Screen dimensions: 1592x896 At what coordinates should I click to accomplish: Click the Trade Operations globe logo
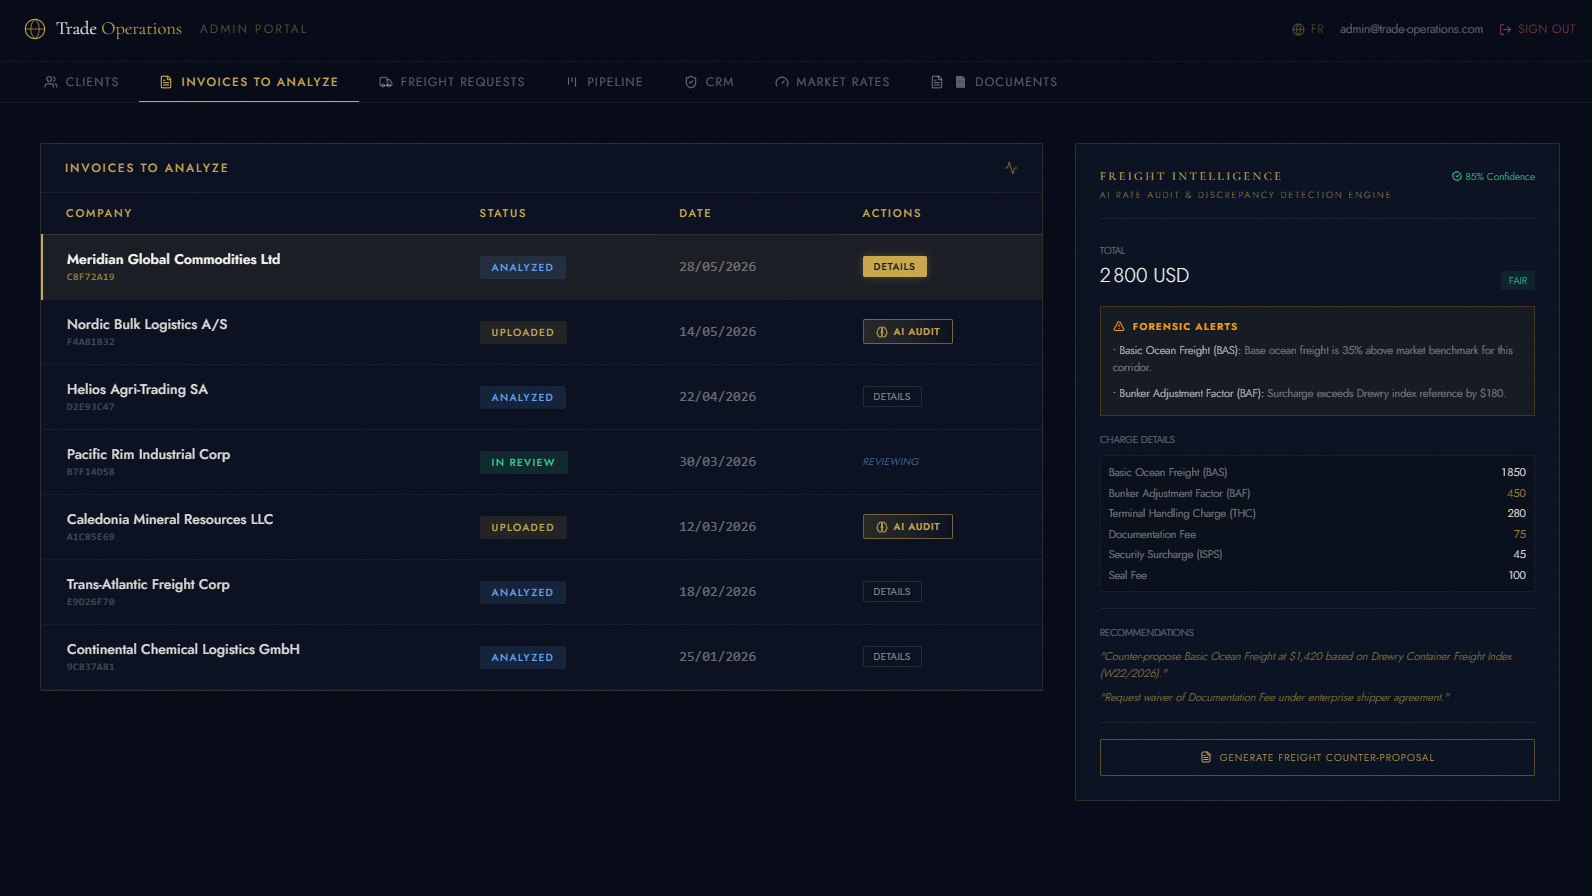[x=35, y=29]
